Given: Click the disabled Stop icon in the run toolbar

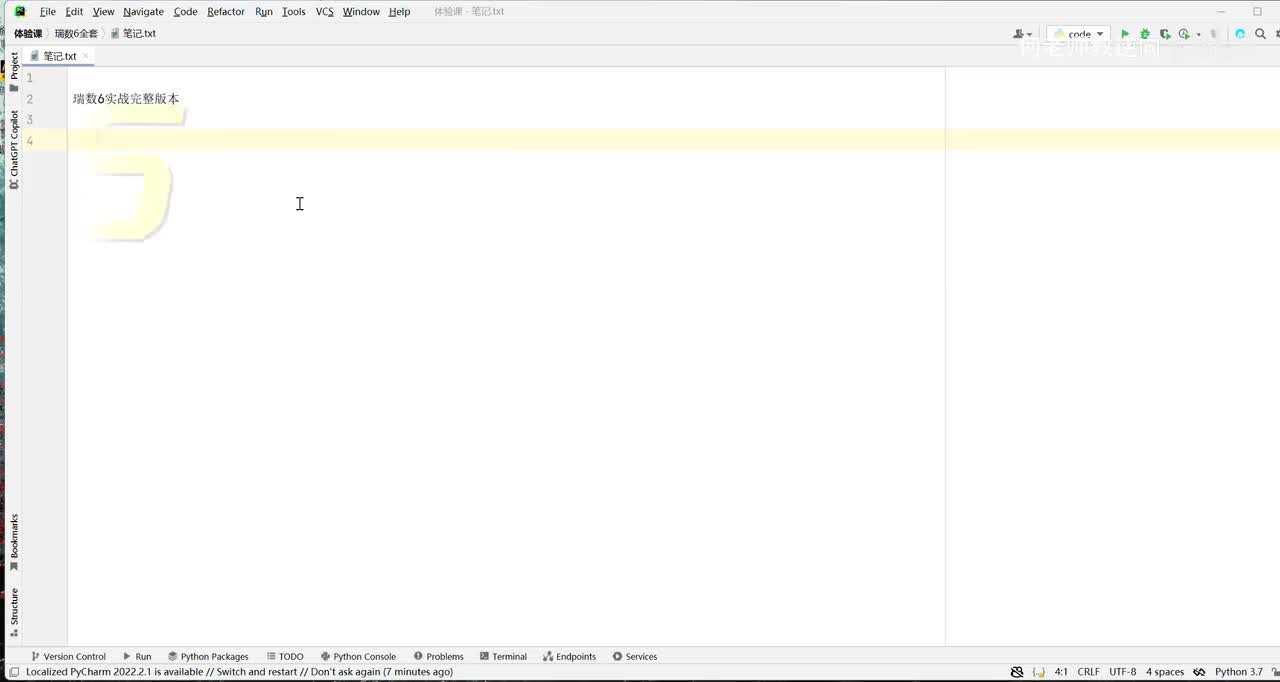Looking at the screenshot, I should point(1215,34).
